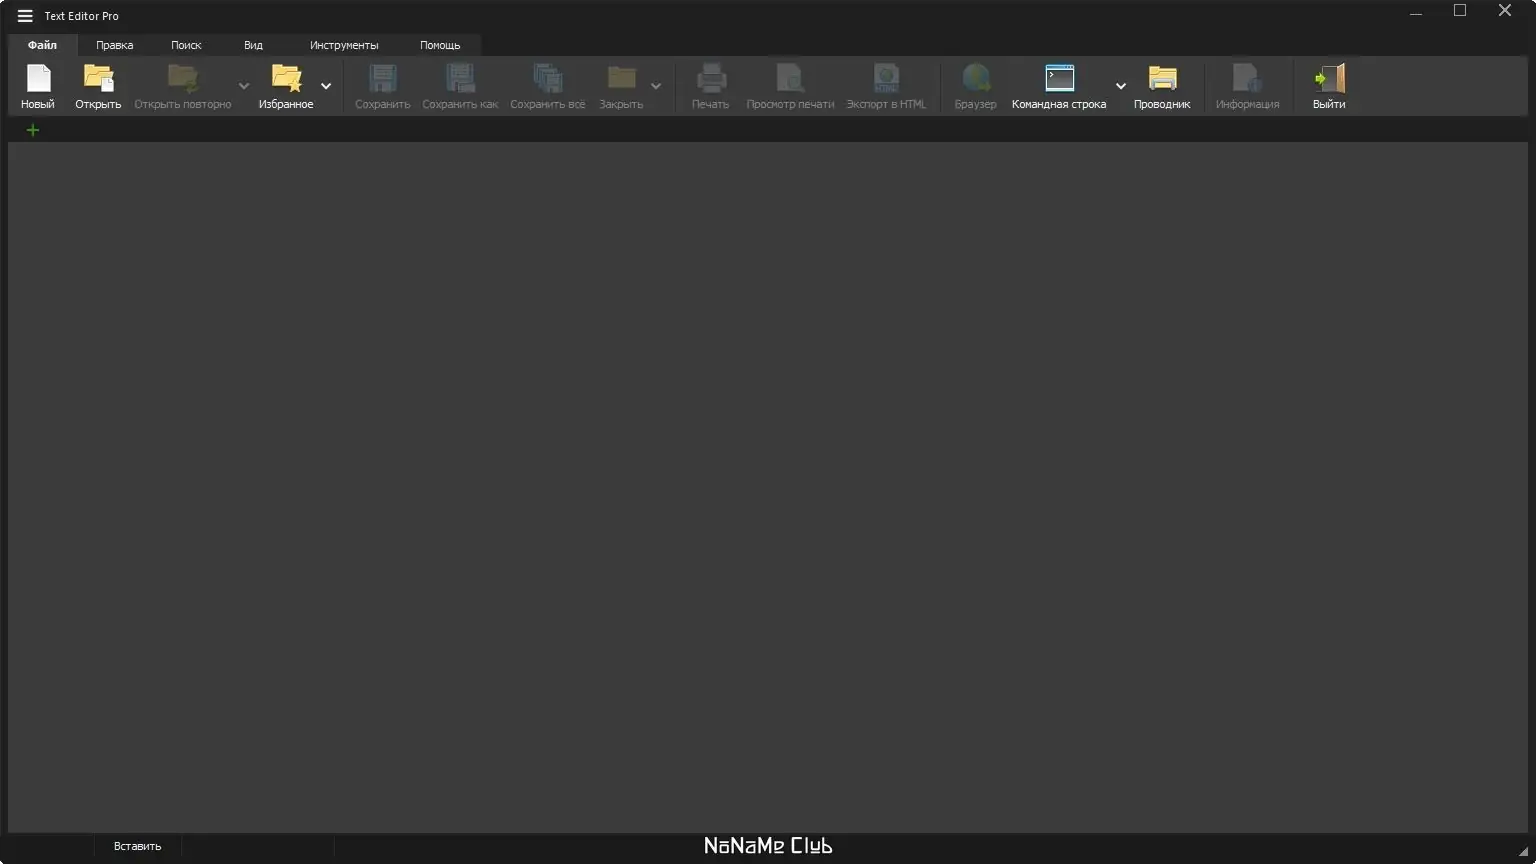The width and height of the screenshot is (1536, 864).
Task: Add a new tab with green plus
Action: click(x=33, y=130)
